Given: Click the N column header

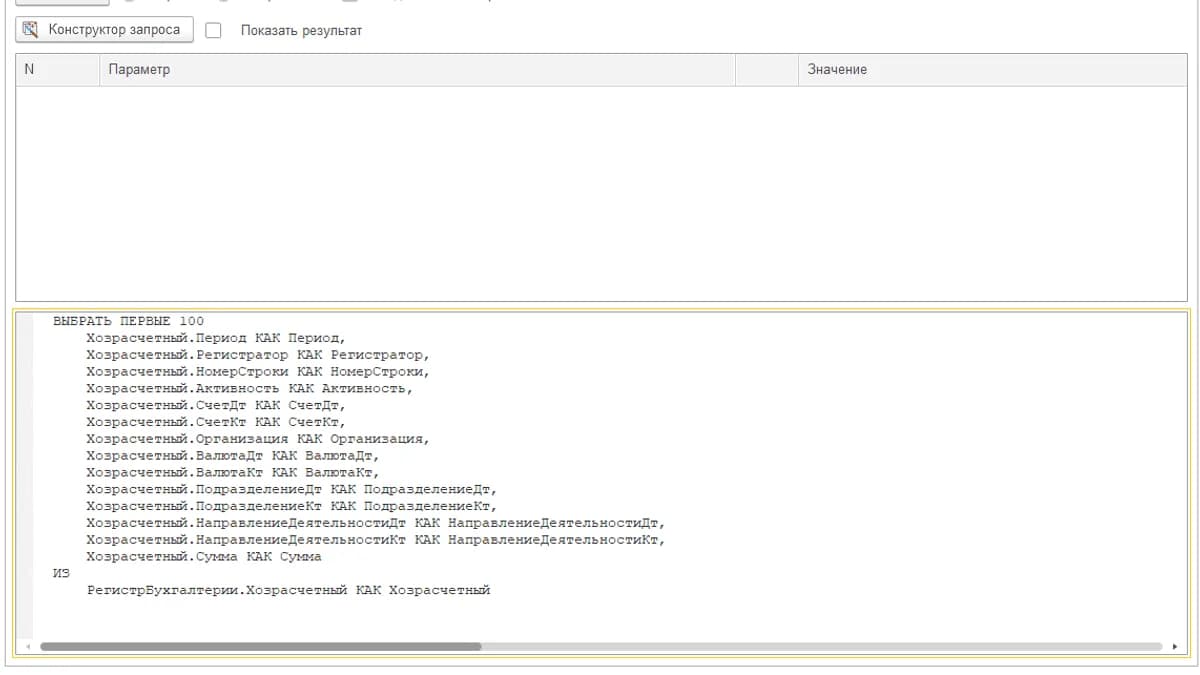Looking at the screenshot, I should point(57,70).
